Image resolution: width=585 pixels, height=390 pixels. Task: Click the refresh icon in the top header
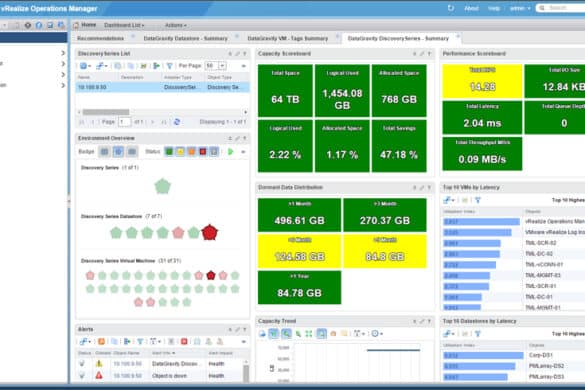point(451,8)
